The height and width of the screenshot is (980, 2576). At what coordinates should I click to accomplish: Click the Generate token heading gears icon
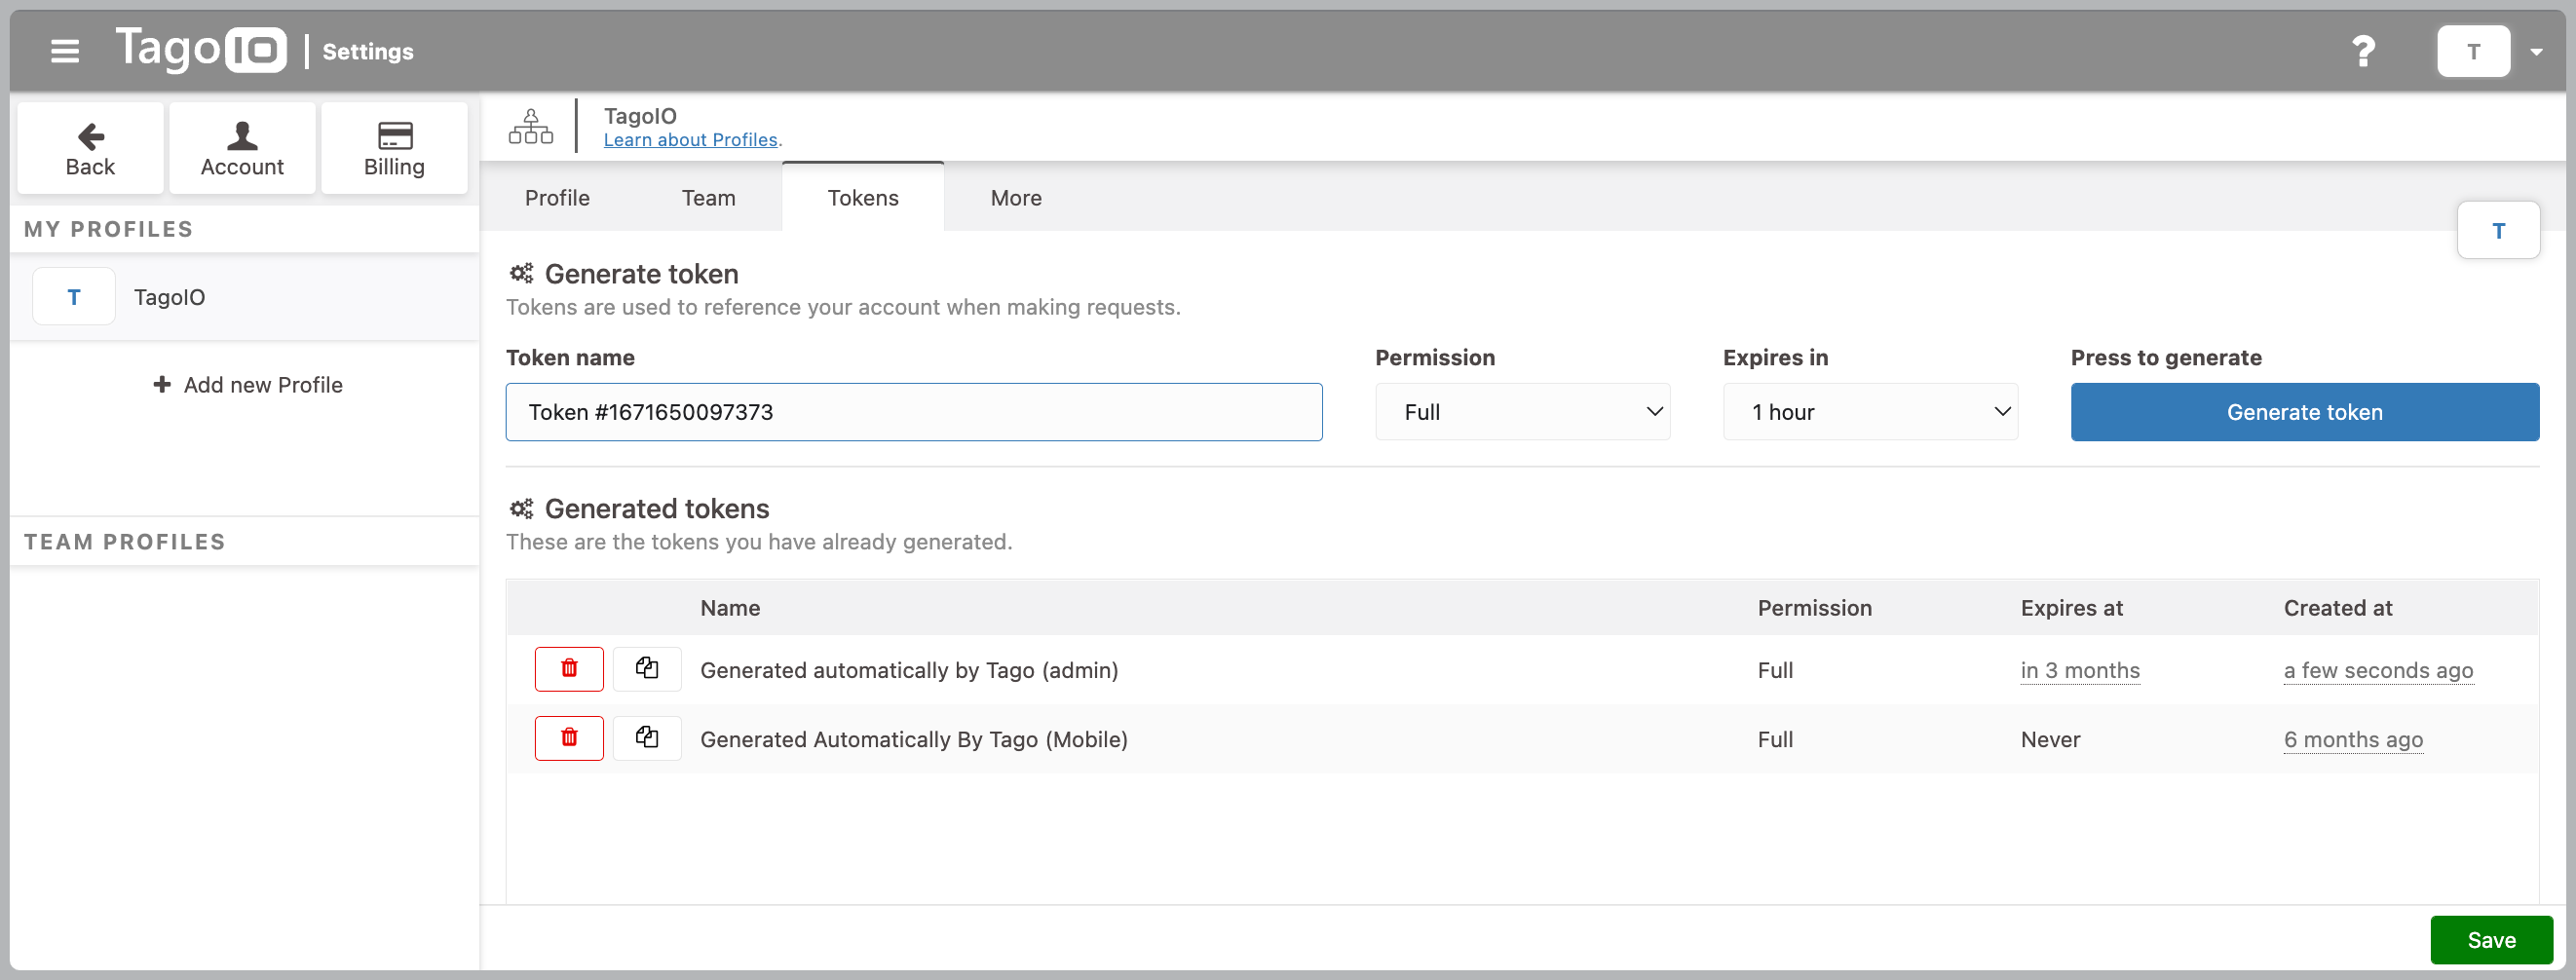pos(521,273)
